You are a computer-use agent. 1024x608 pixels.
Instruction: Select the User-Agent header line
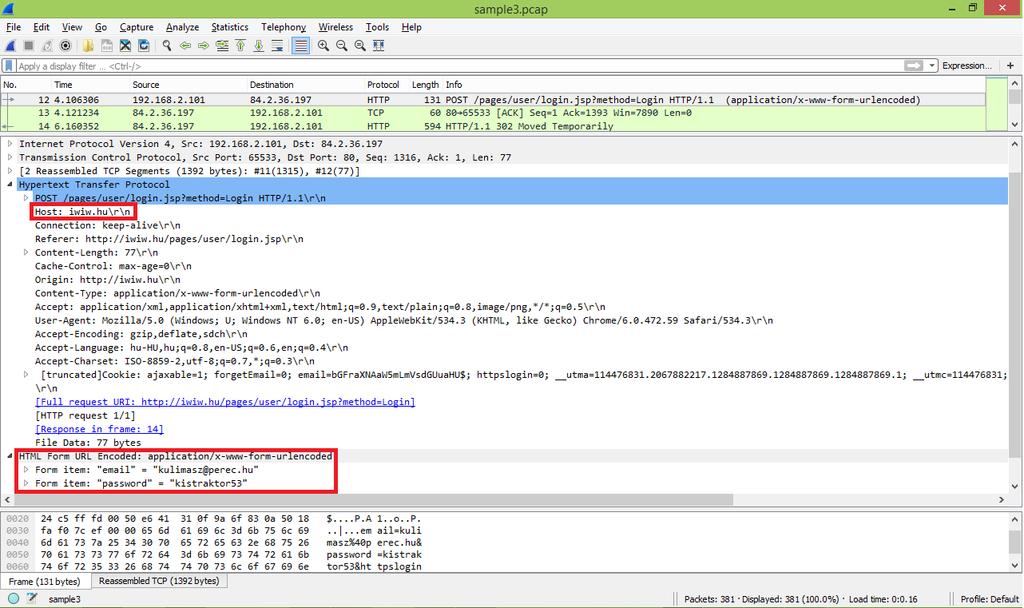tap(404, 321)
